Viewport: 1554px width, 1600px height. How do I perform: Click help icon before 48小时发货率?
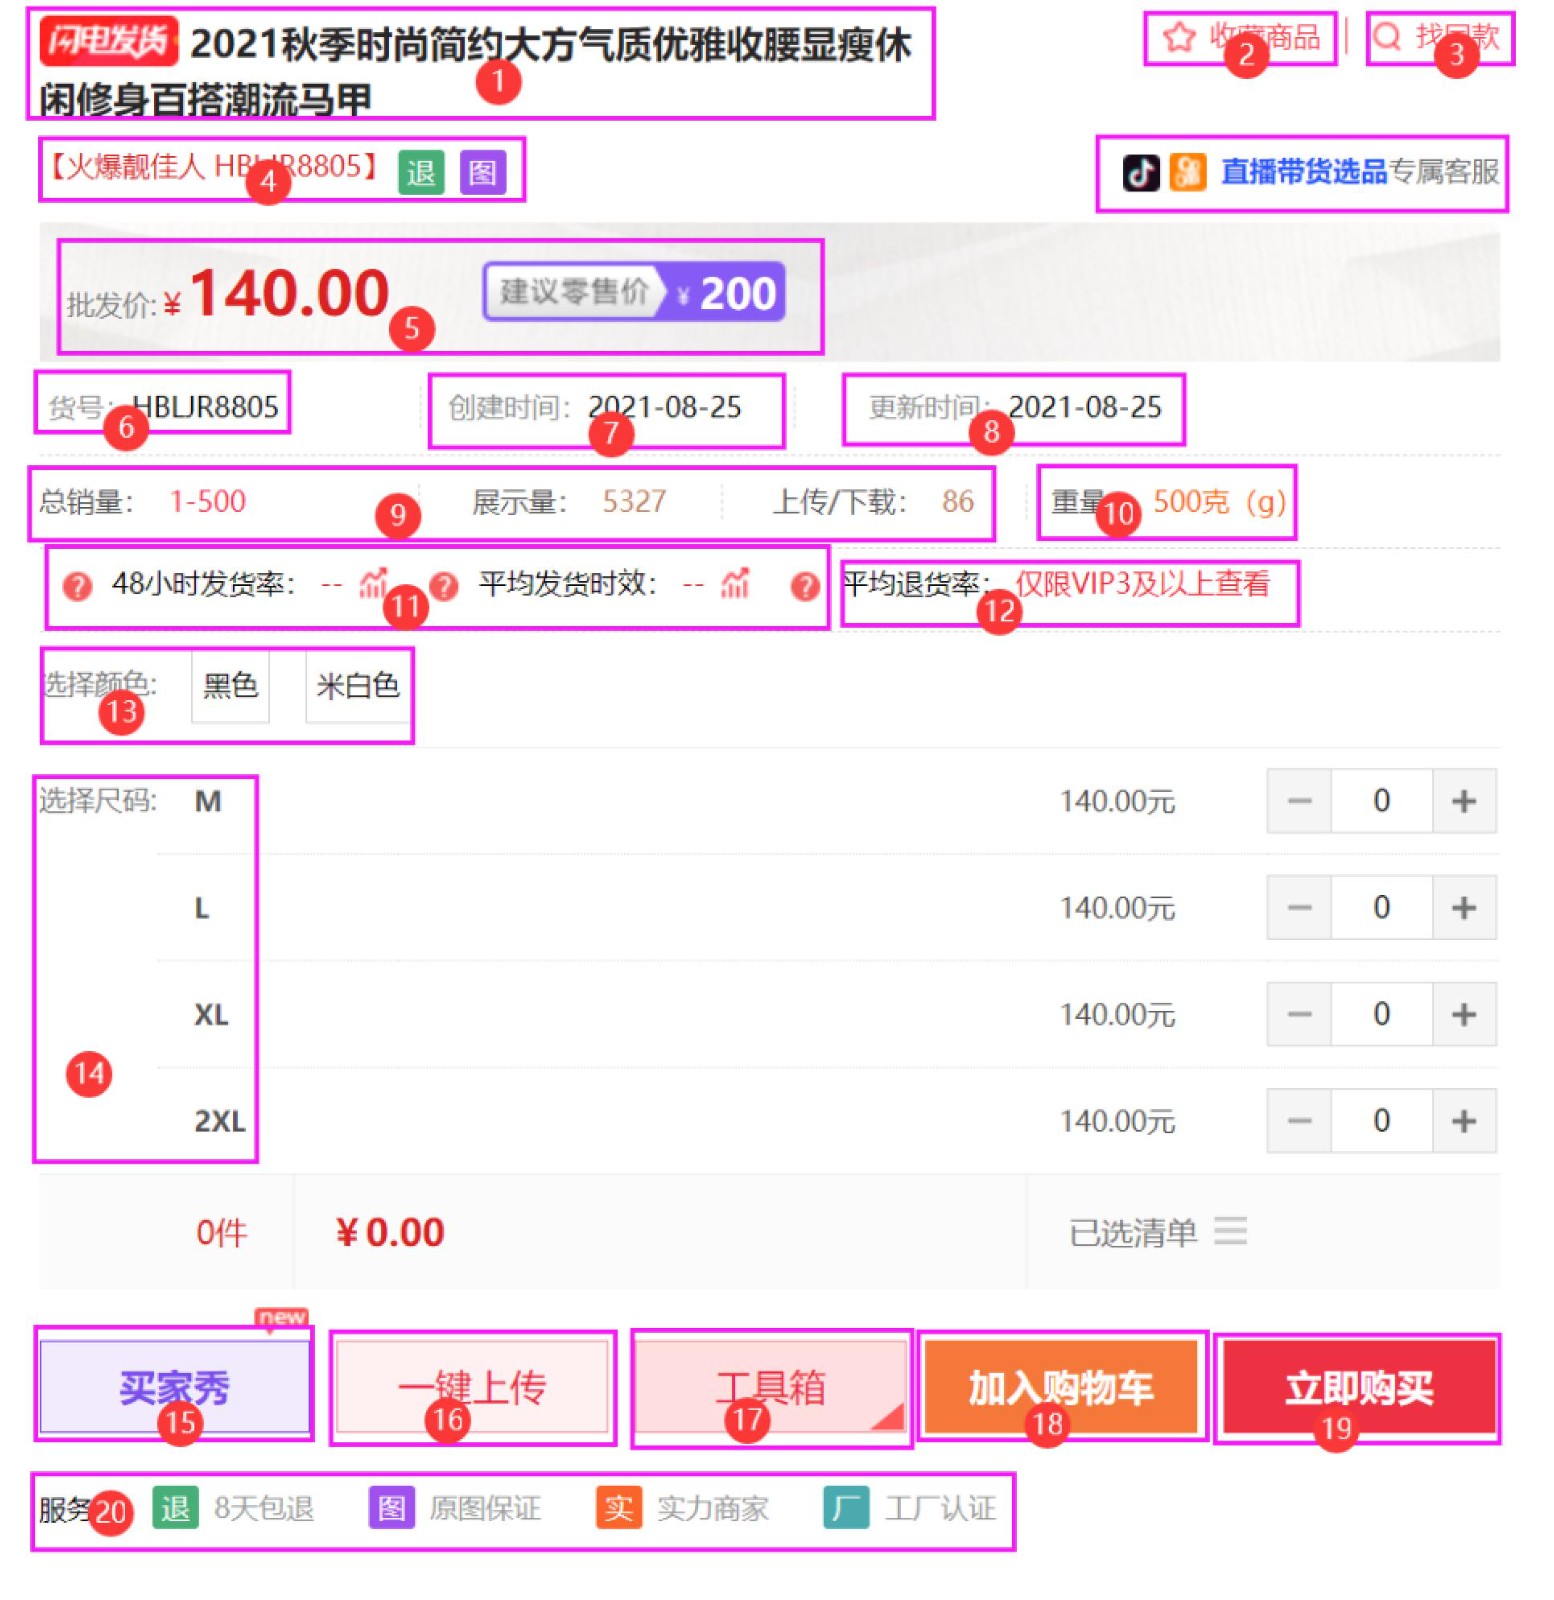click(x=77, y=586)
